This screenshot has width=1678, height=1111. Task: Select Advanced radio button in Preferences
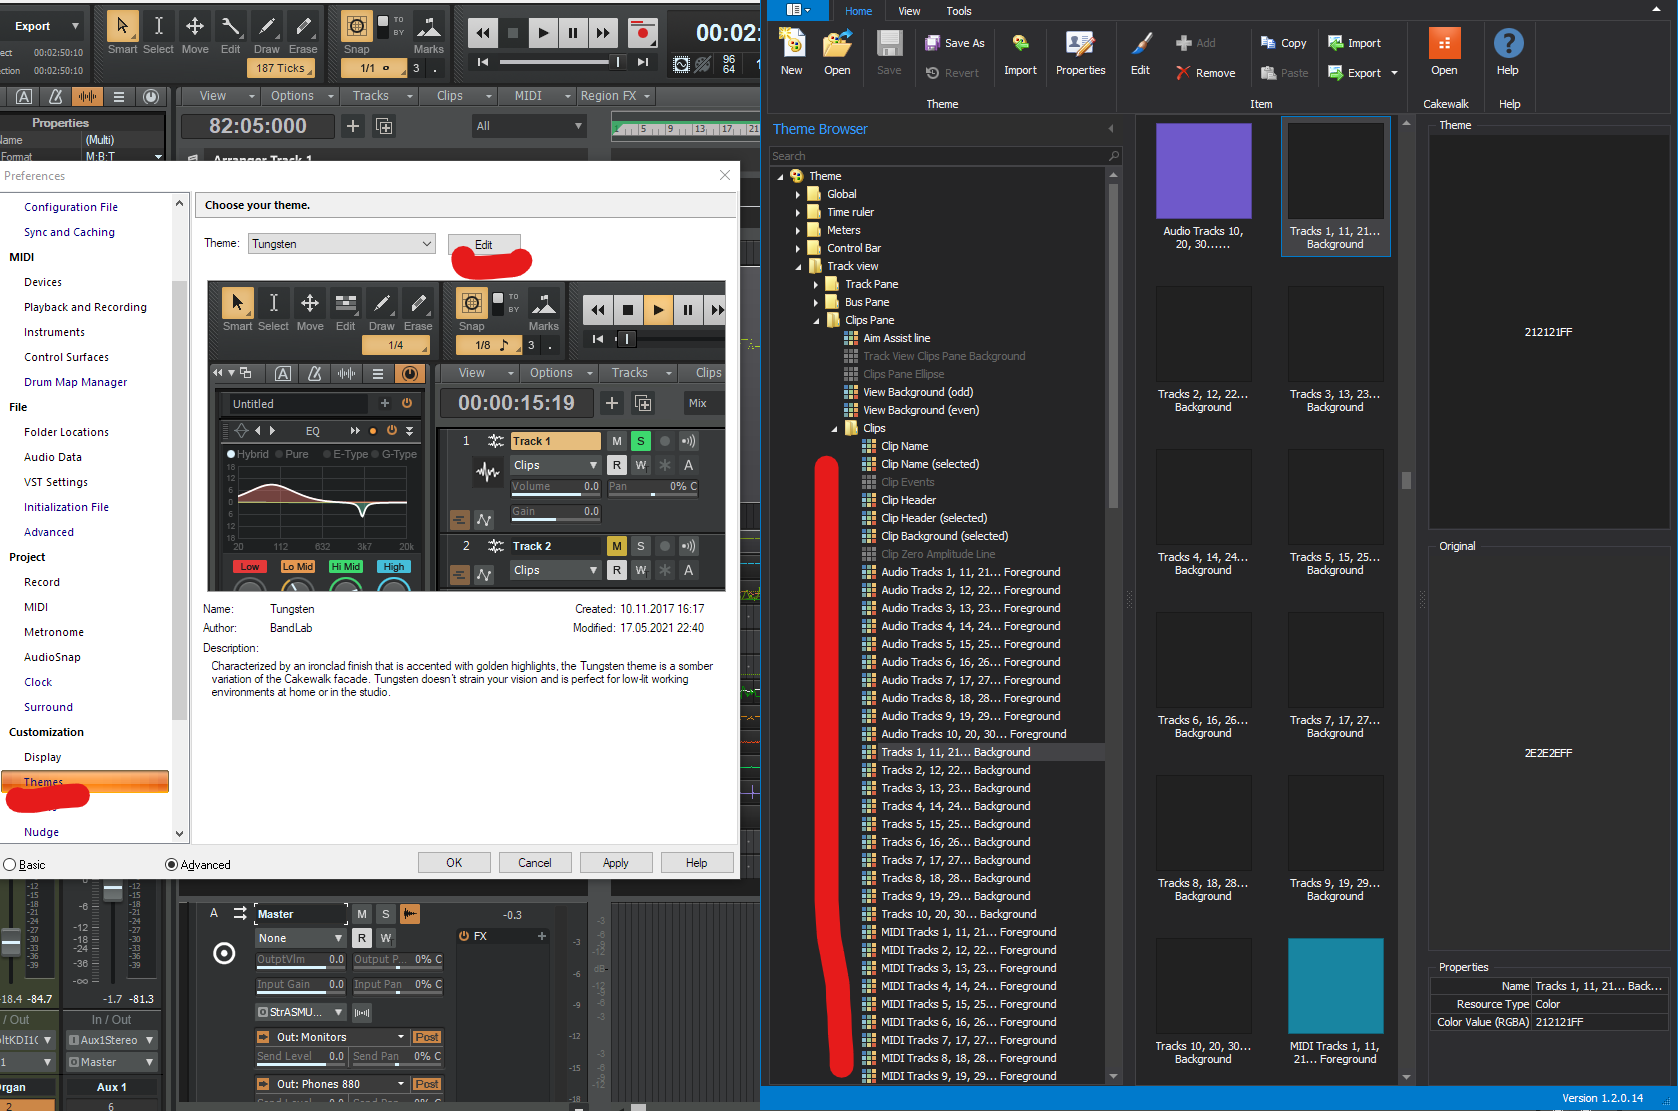coord(171,865)
